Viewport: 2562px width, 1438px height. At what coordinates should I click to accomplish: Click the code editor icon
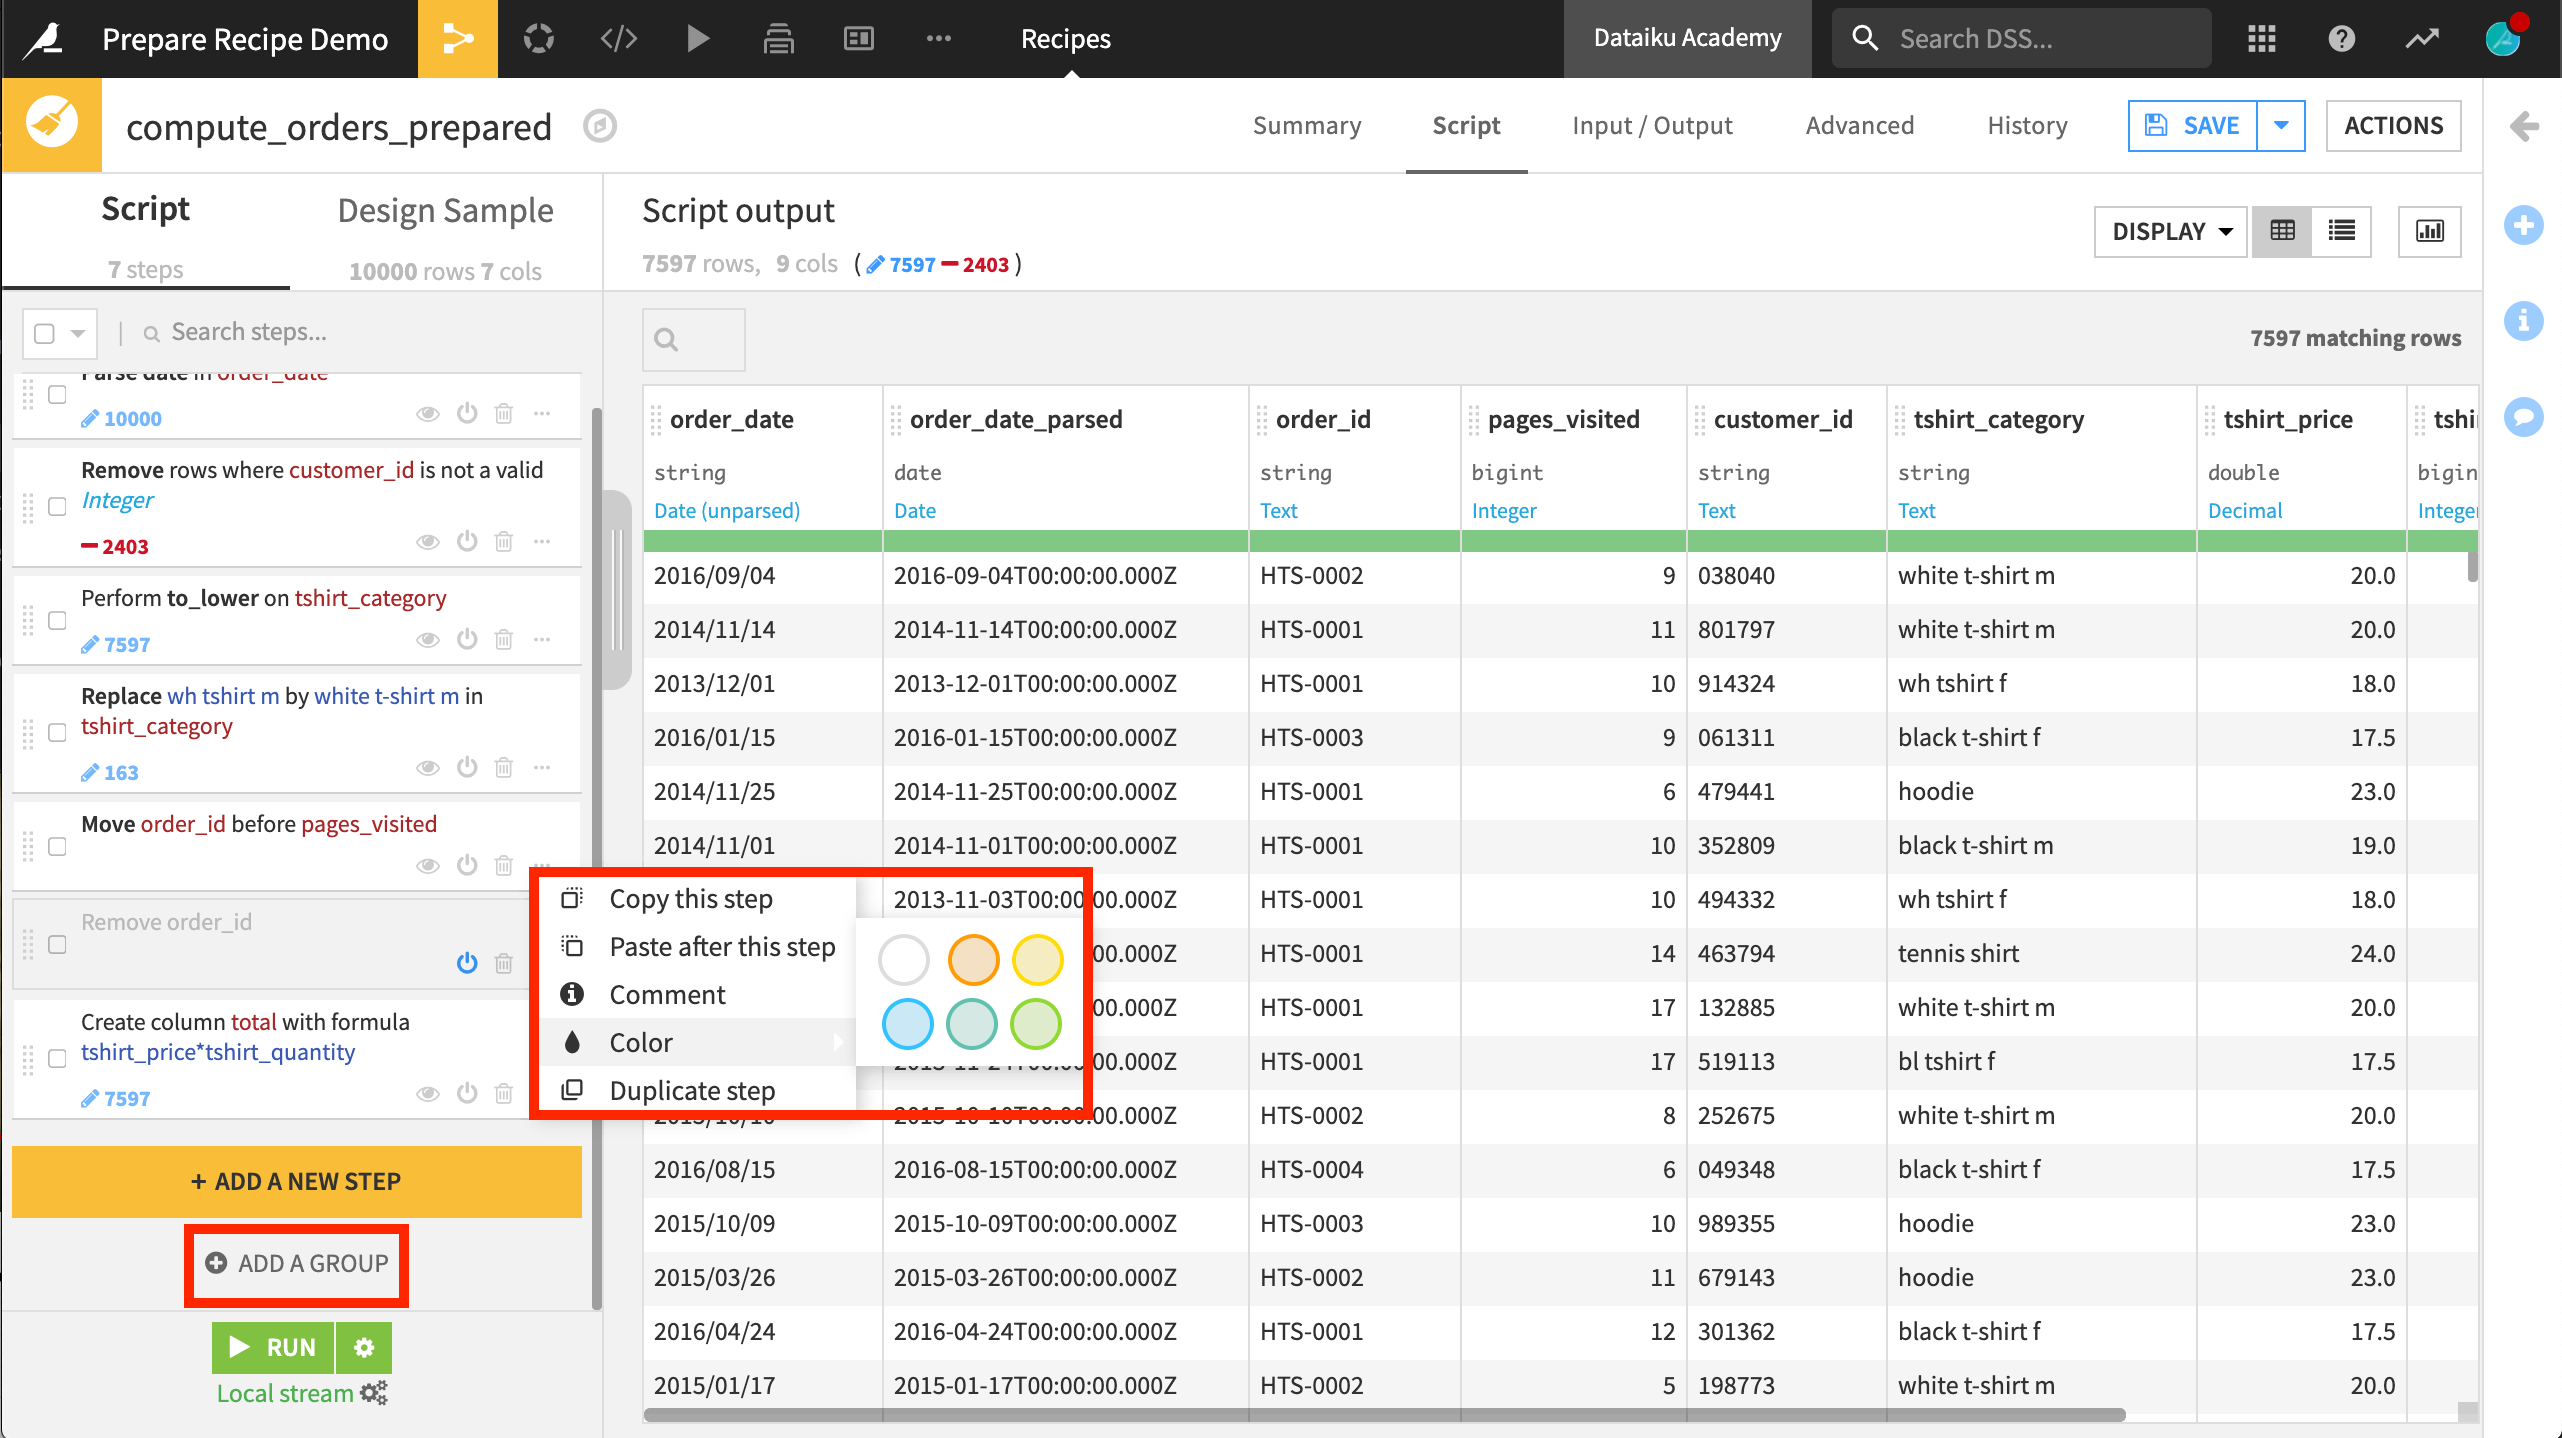(x=619, y=39)
